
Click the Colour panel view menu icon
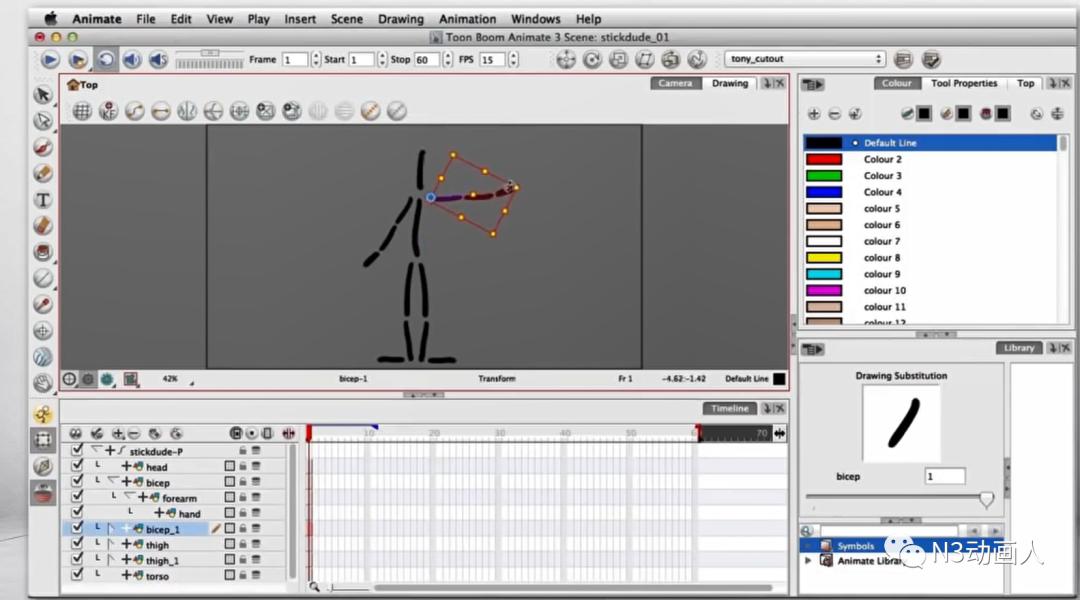[x=813, y=84]
